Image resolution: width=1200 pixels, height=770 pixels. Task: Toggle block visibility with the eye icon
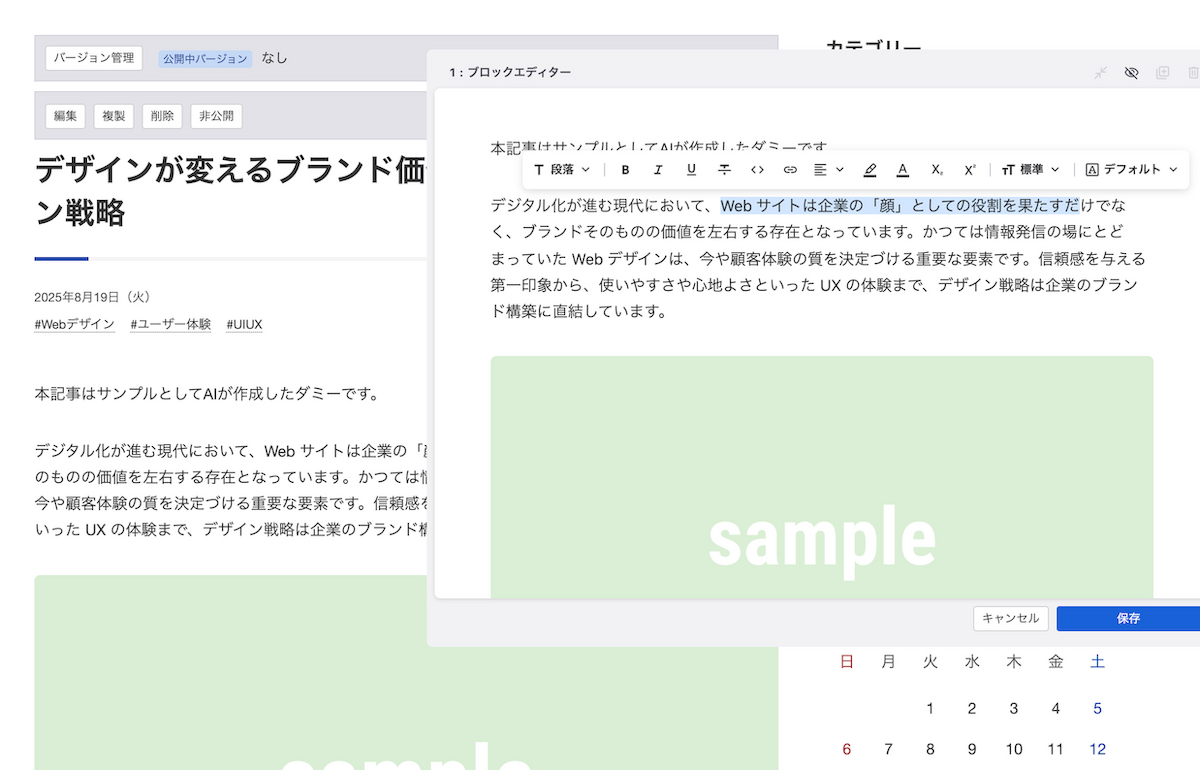(1131, 73)
